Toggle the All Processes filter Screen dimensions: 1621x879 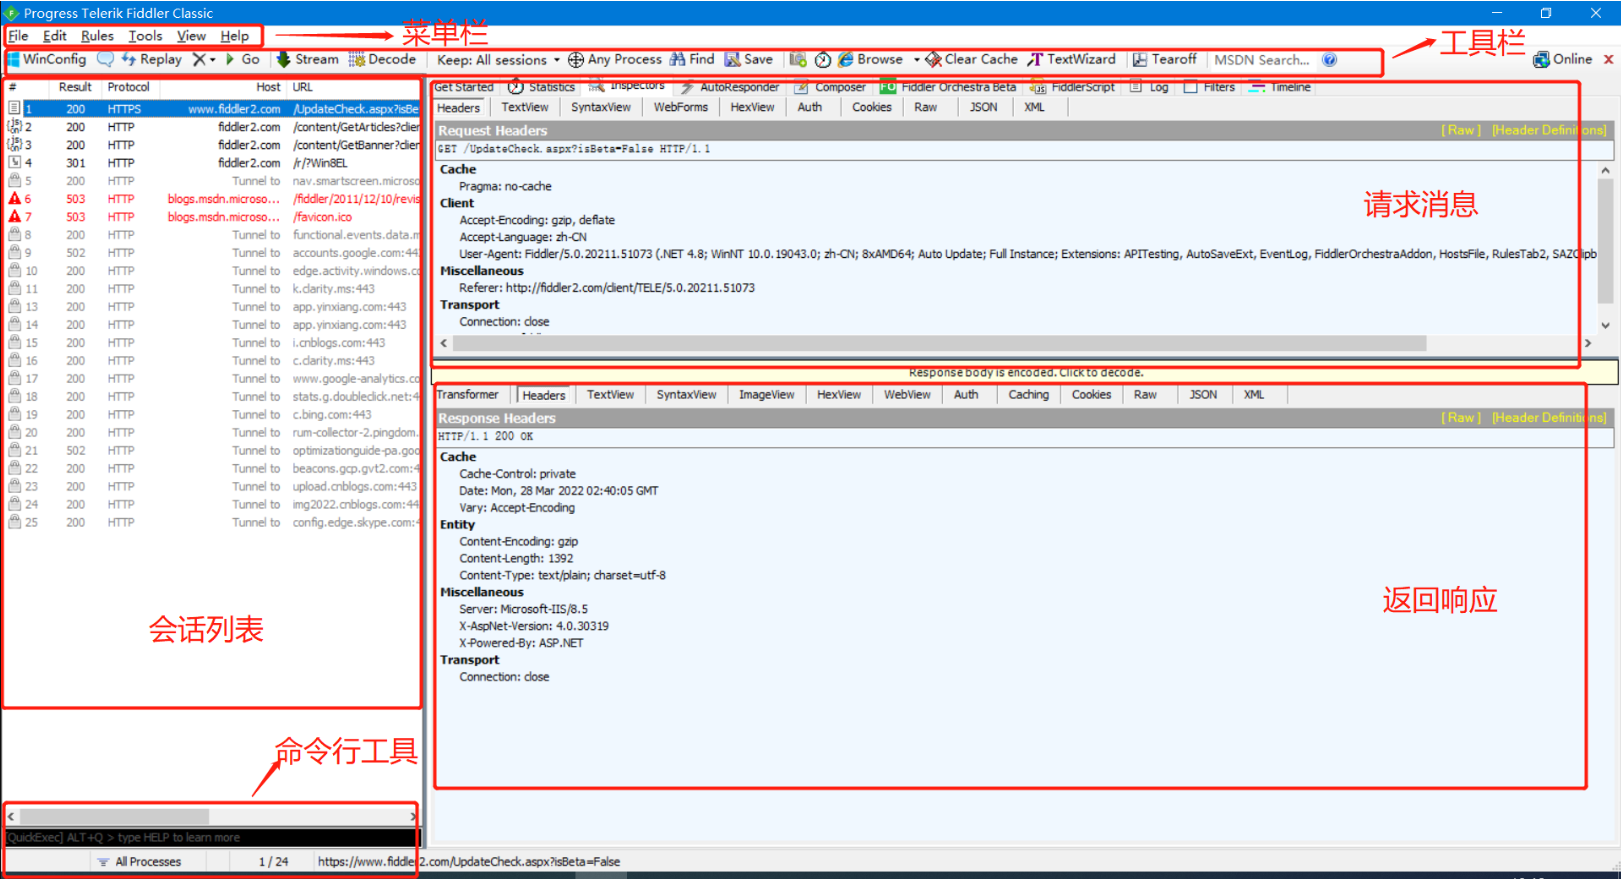139,862
